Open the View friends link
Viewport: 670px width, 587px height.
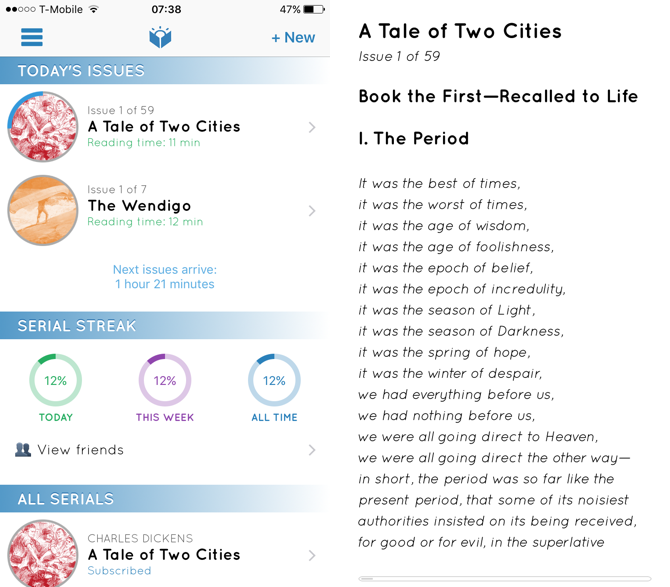81,450
